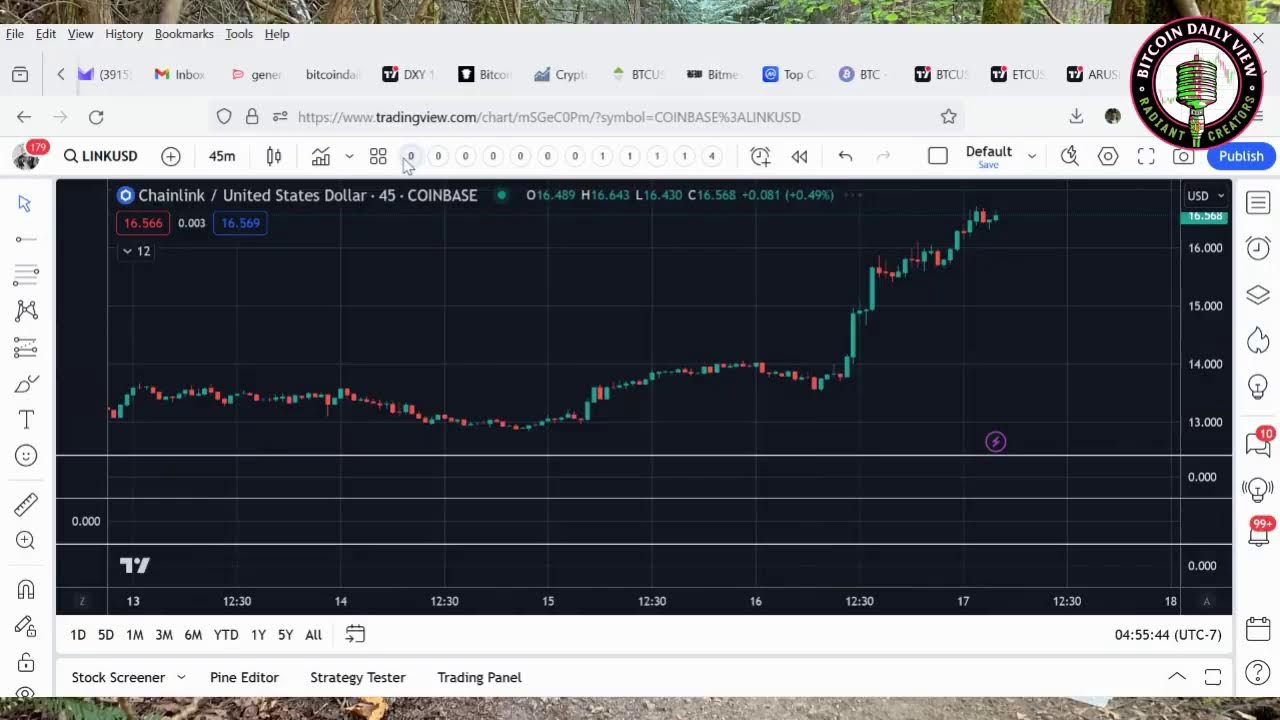Open the Indicators chart icon
This screenshot has width=1280, height=720.
coord(320,156)
